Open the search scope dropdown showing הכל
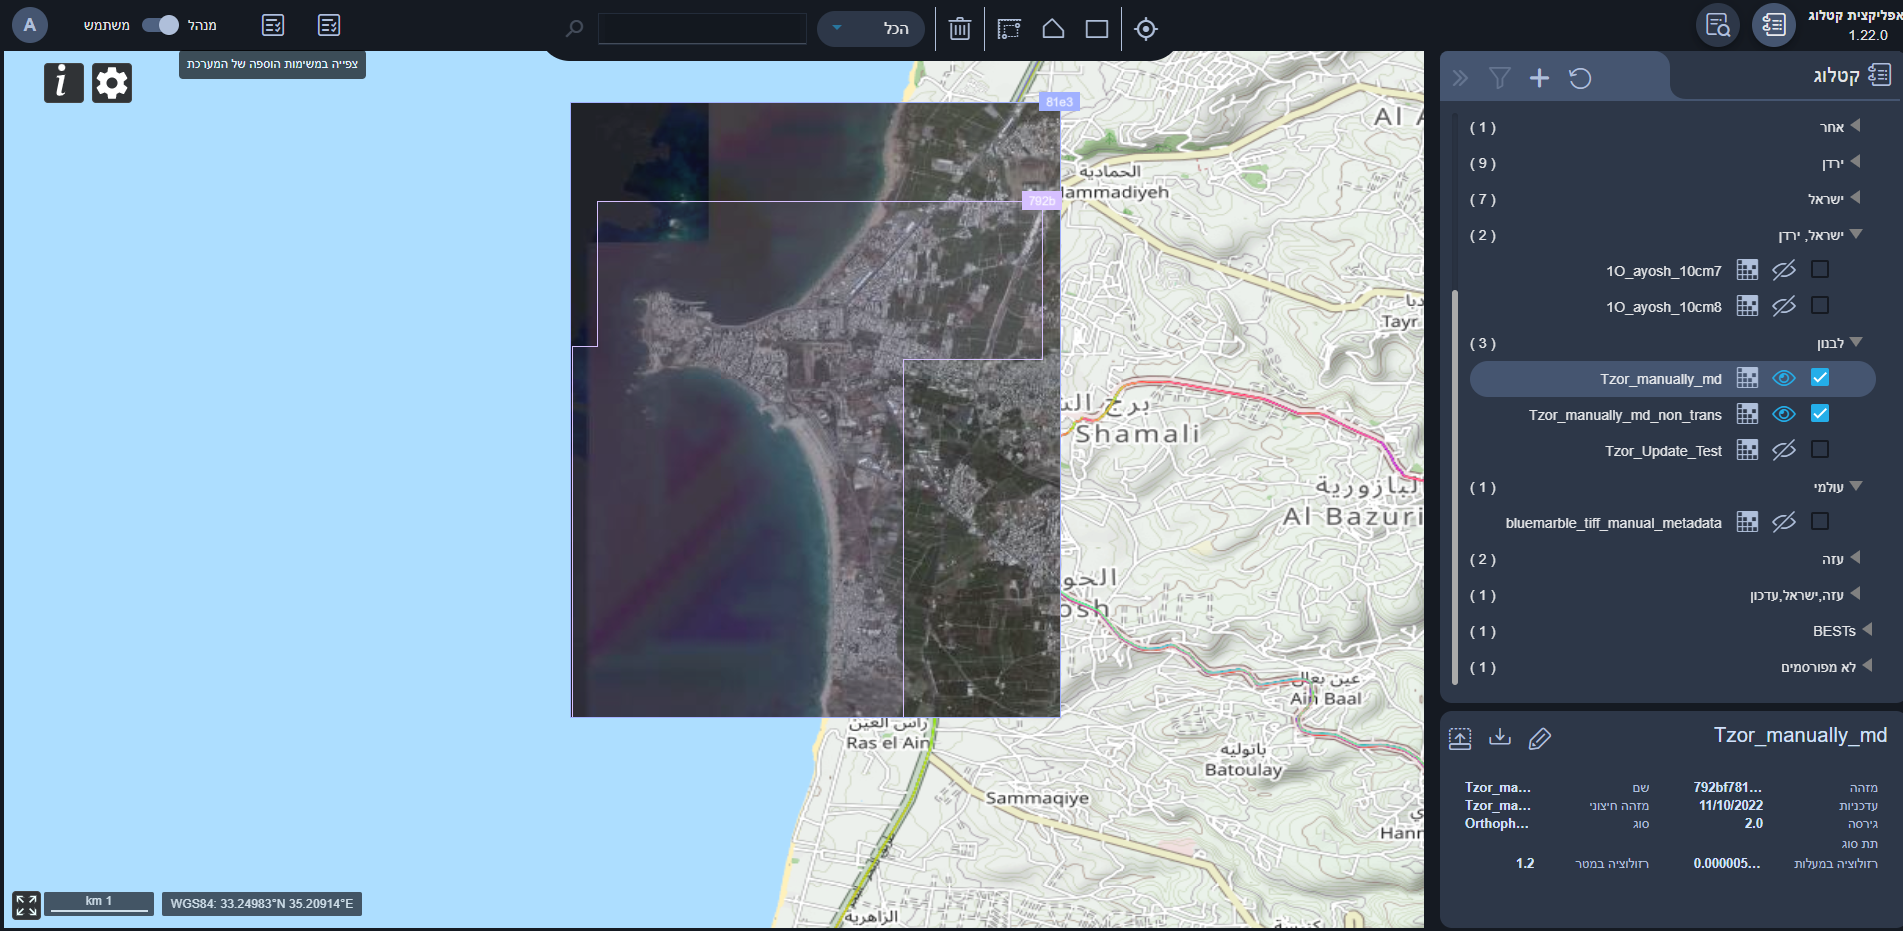 pos(869,29)
